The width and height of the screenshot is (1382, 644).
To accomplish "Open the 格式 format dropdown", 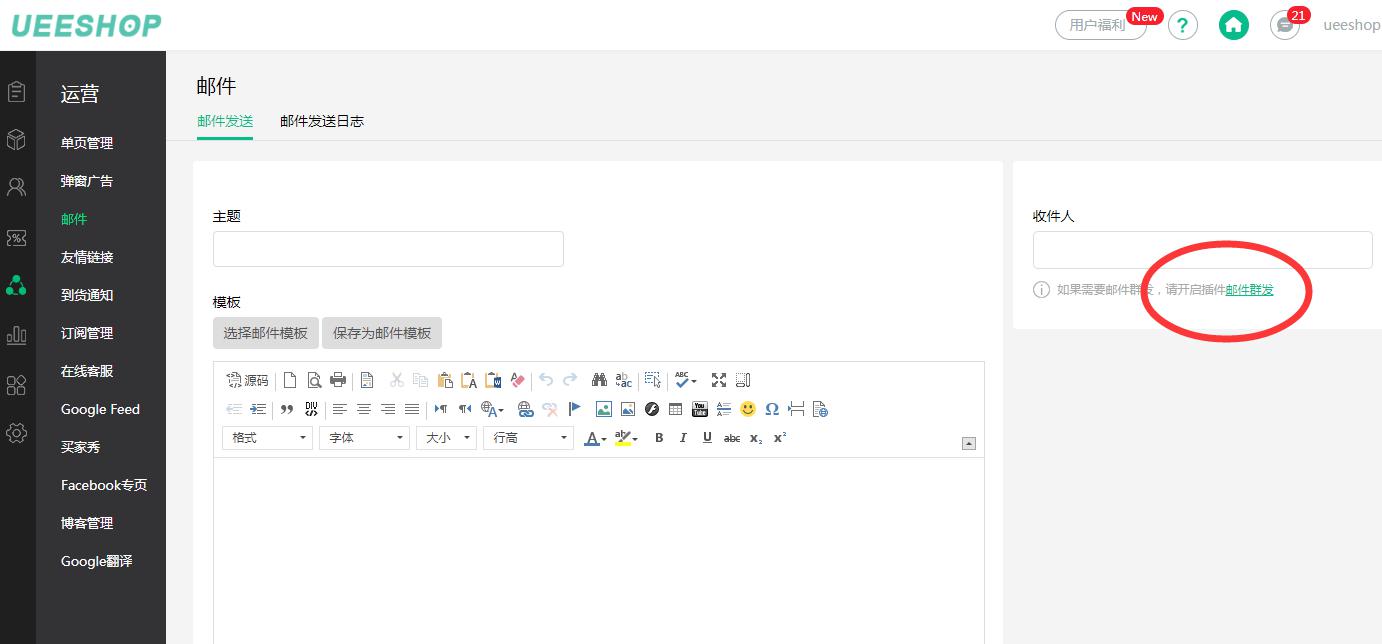I will coord(268,438).
